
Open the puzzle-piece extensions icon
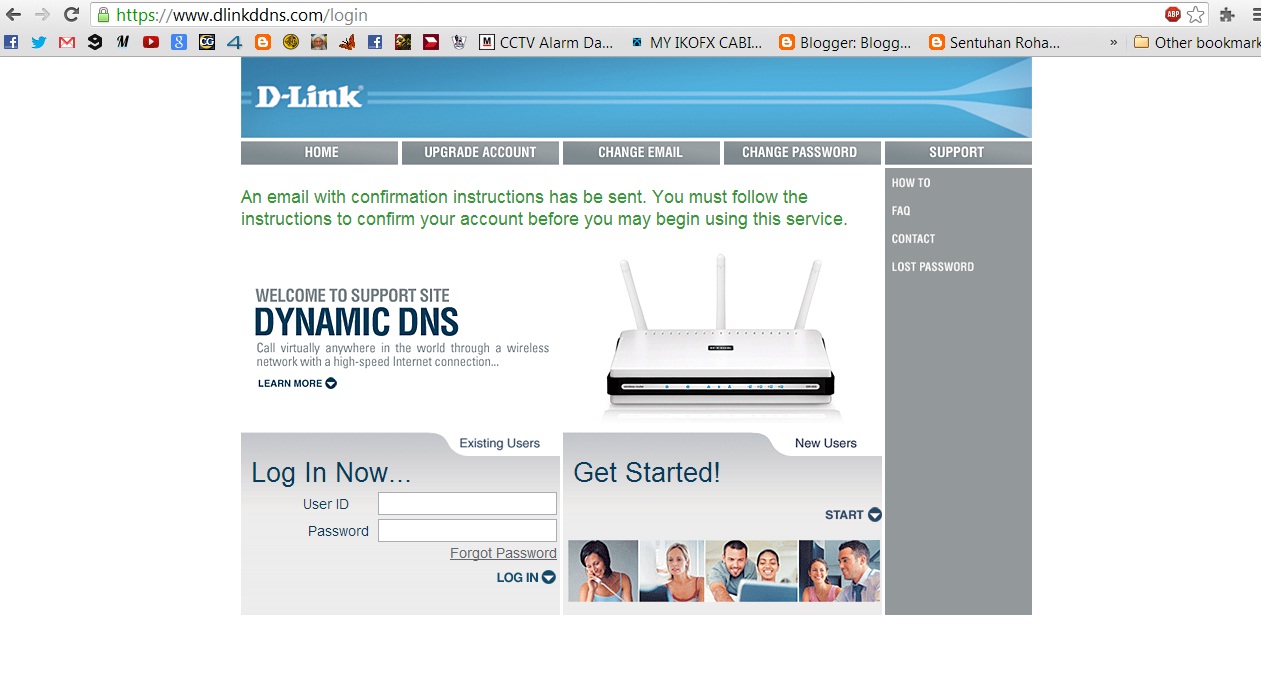[1227, 15]
